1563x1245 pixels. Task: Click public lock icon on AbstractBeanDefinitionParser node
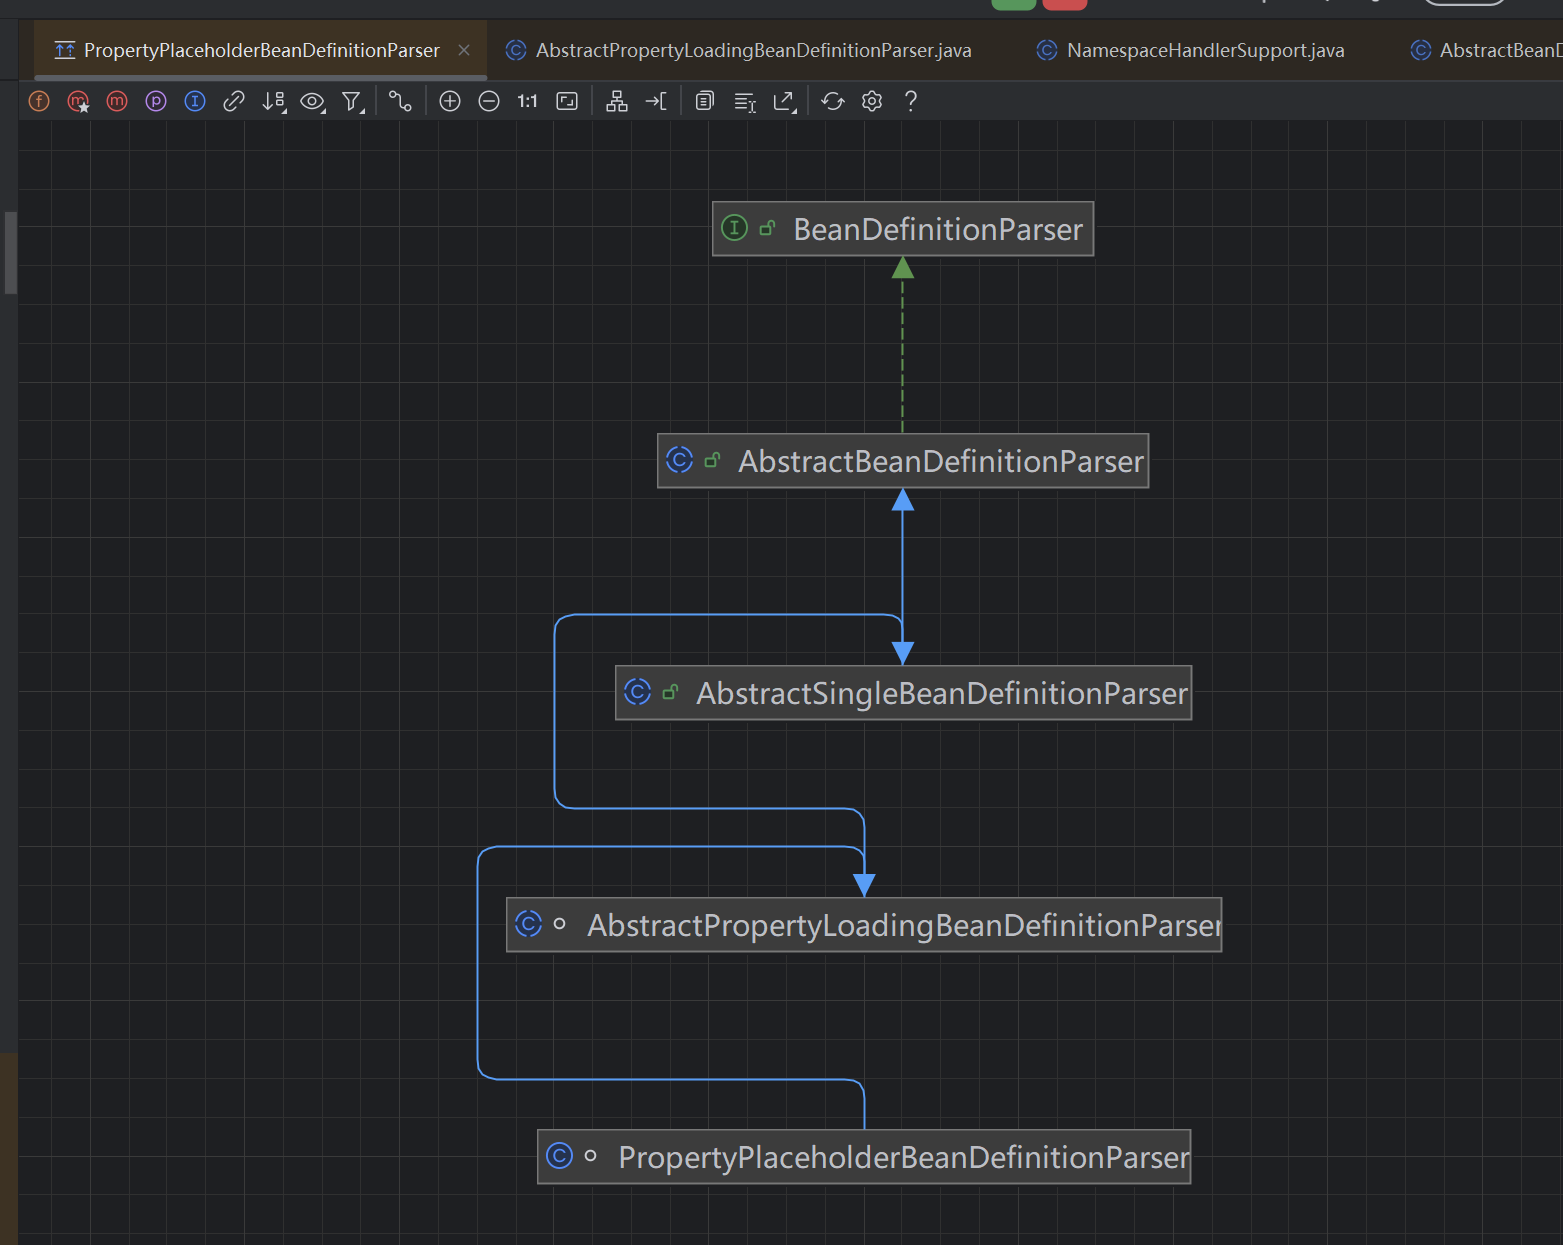point(712,460)
